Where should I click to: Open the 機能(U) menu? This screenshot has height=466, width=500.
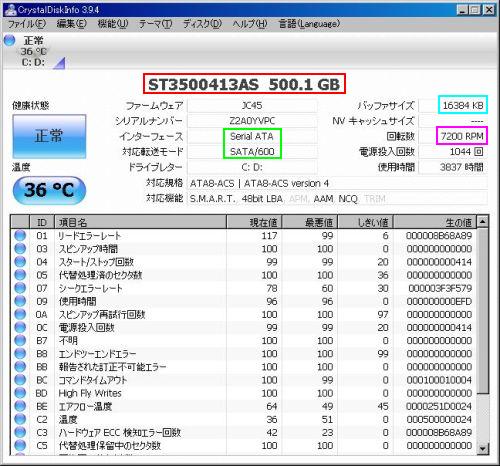pyautogui.click(x=113, y=24)
